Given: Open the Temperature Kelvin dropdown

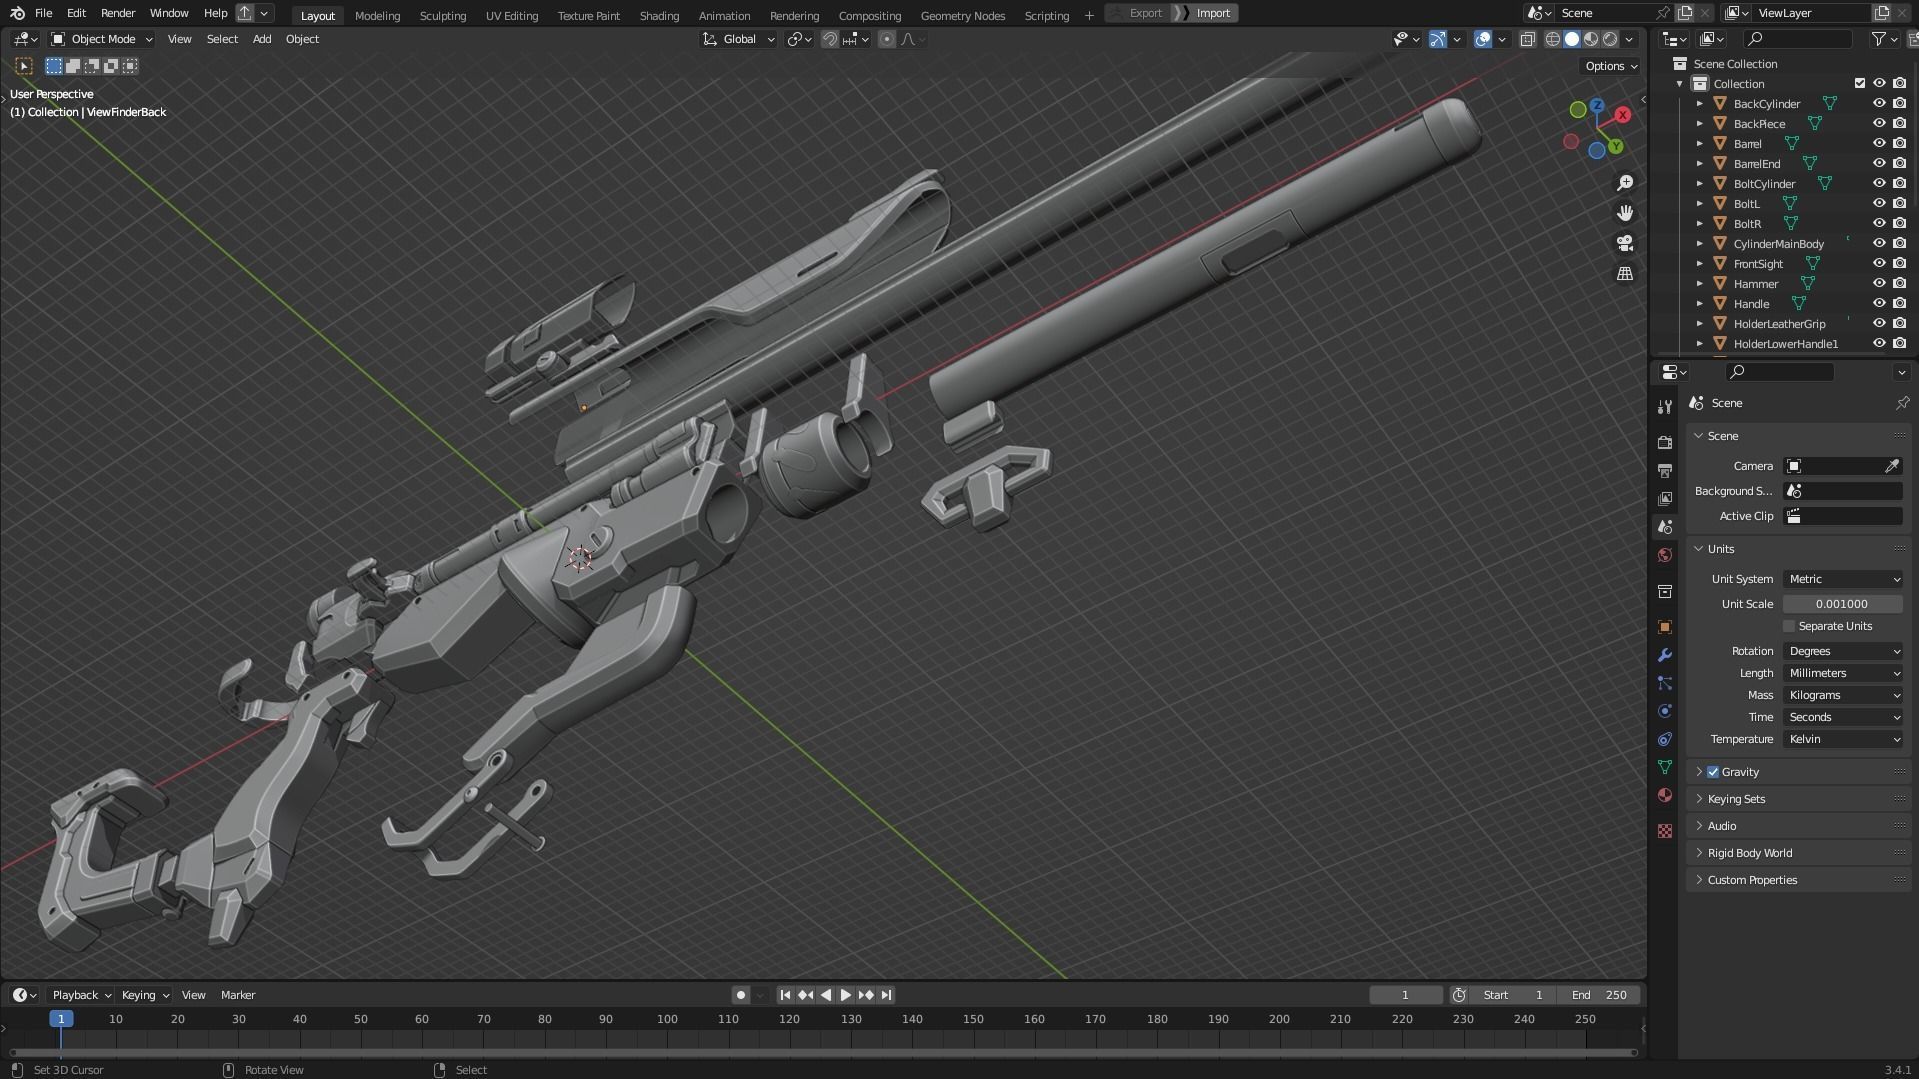Looking at the screenshot, I should tap(1843, 739).
